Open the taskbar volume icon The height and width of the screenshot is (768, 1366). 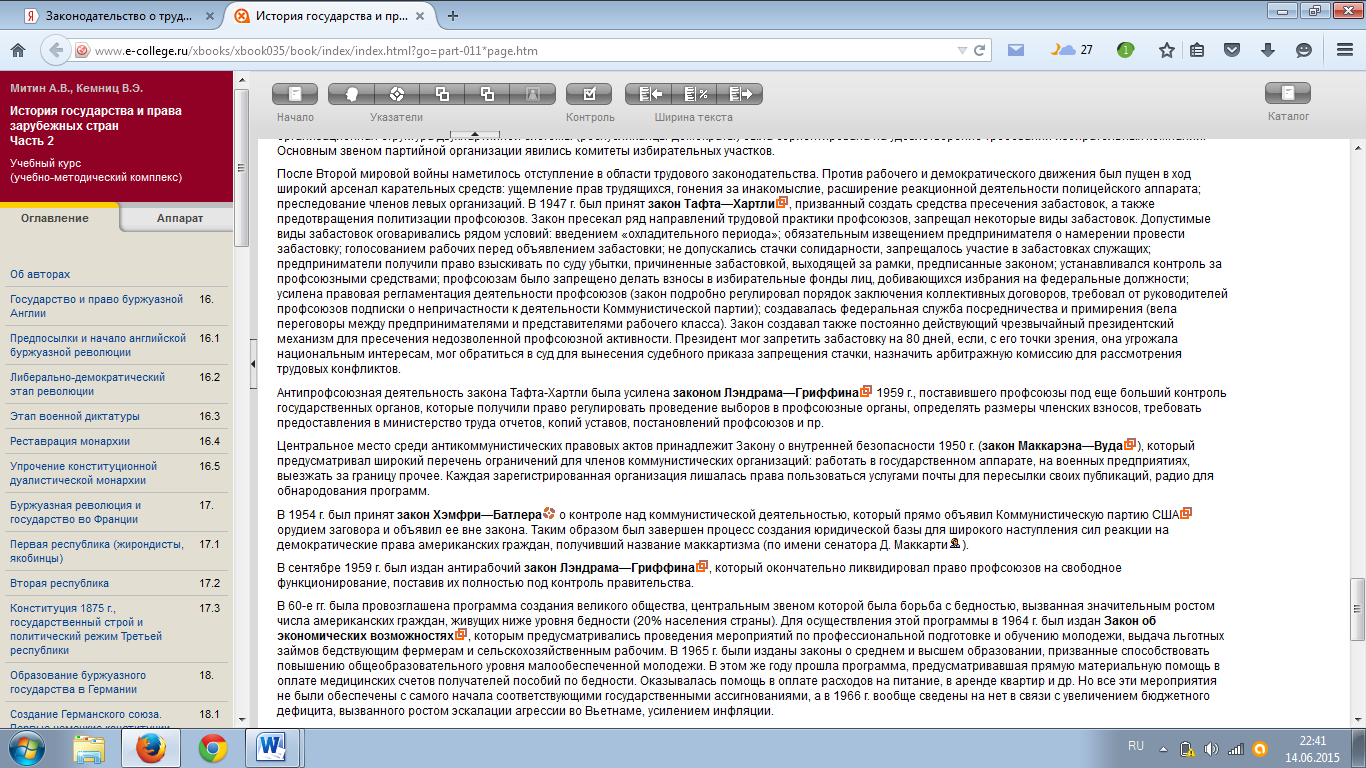point(1212,748)
